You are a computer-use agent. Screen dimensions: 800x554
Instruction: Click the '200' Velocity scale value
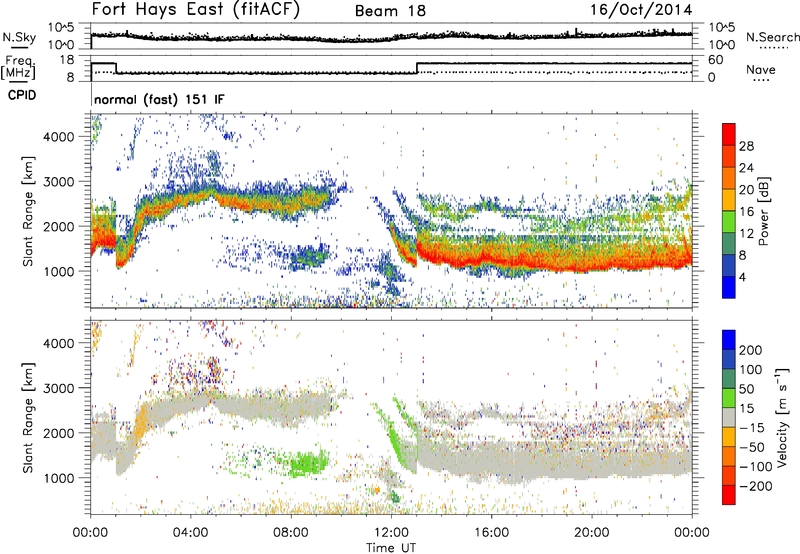(751, 350)
